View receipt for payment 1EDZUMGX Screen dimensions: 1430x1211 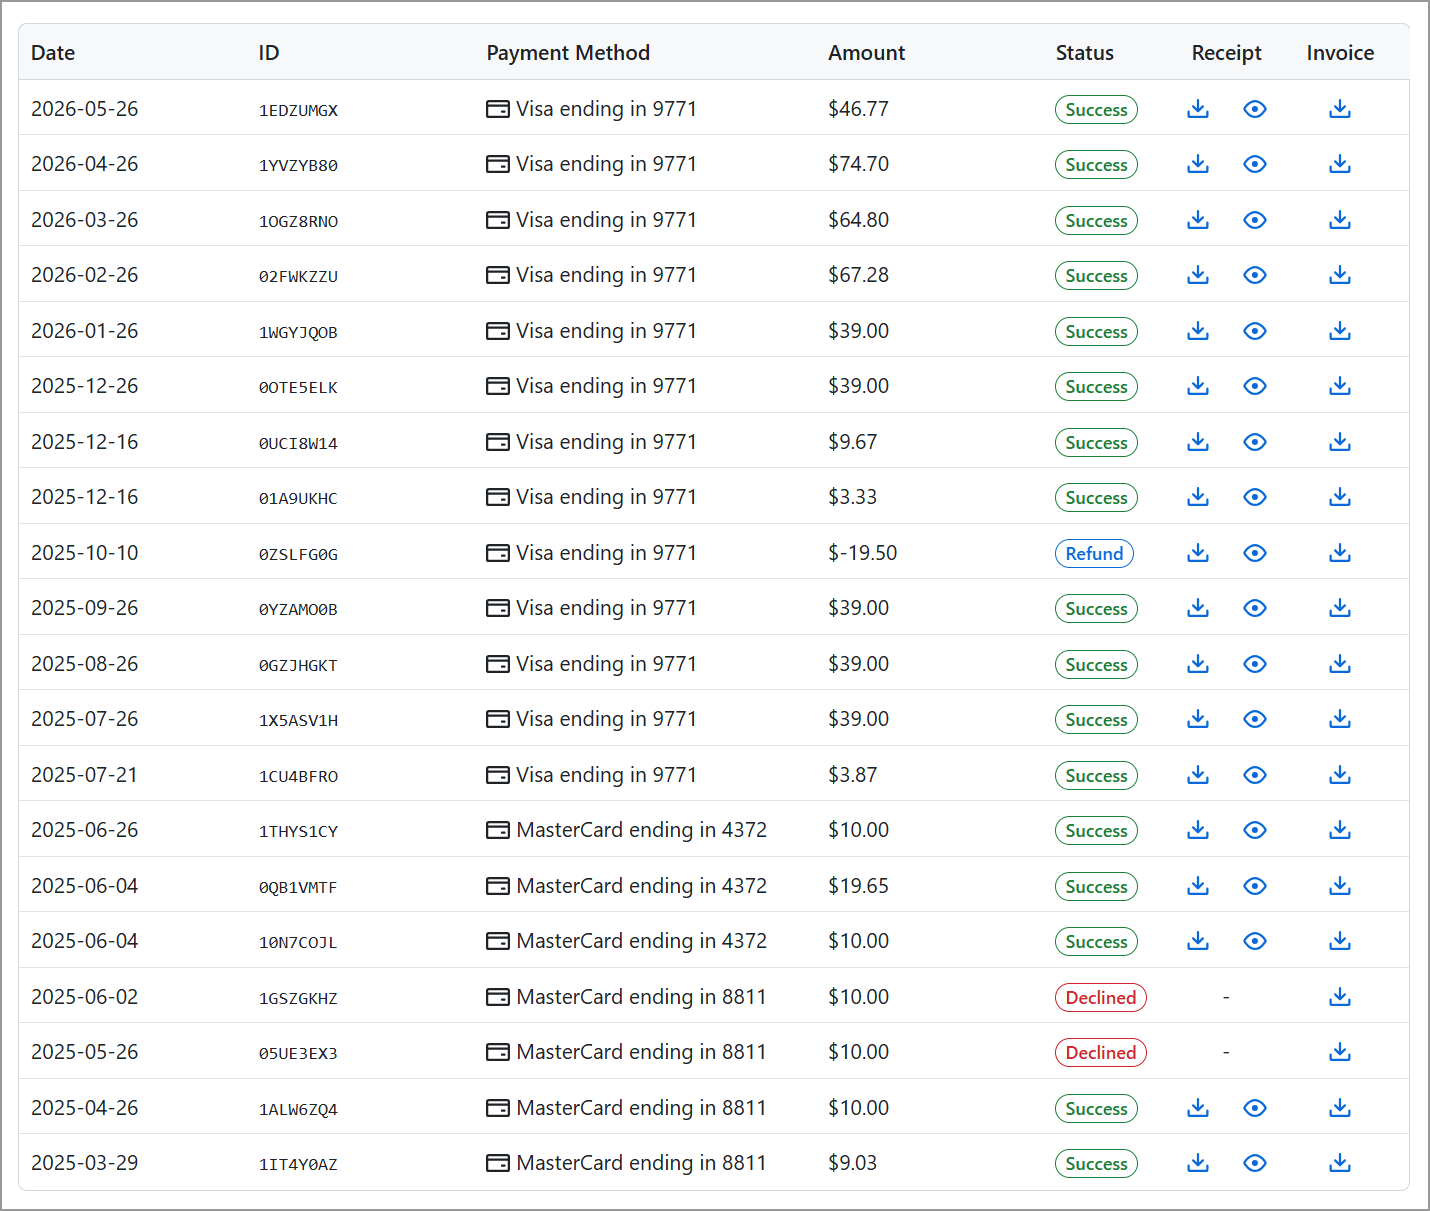click(1255, 109)
